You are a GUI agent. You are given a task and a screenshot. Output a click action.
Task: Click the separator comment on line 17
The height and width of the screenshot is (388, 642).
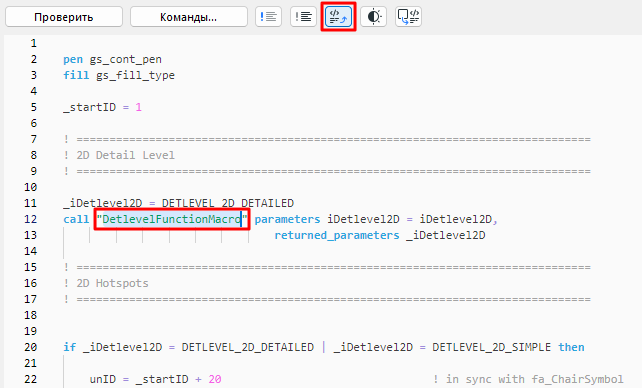coord(327,299)
